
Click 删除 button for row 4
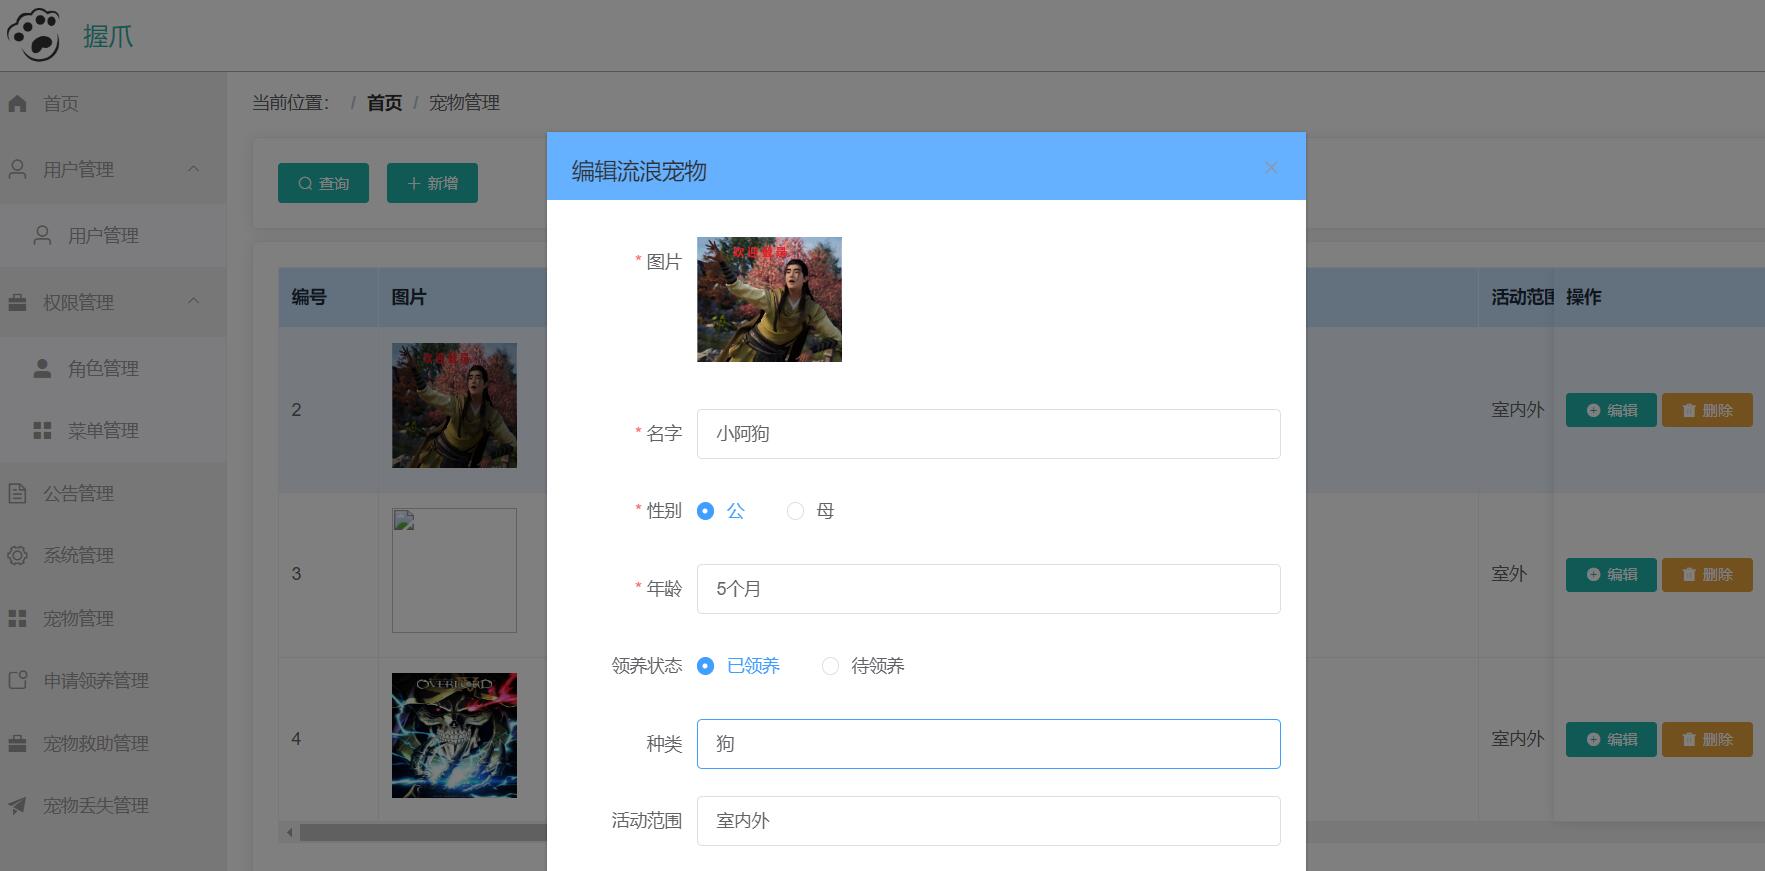pyautogui.click(x=1707, y=739)
